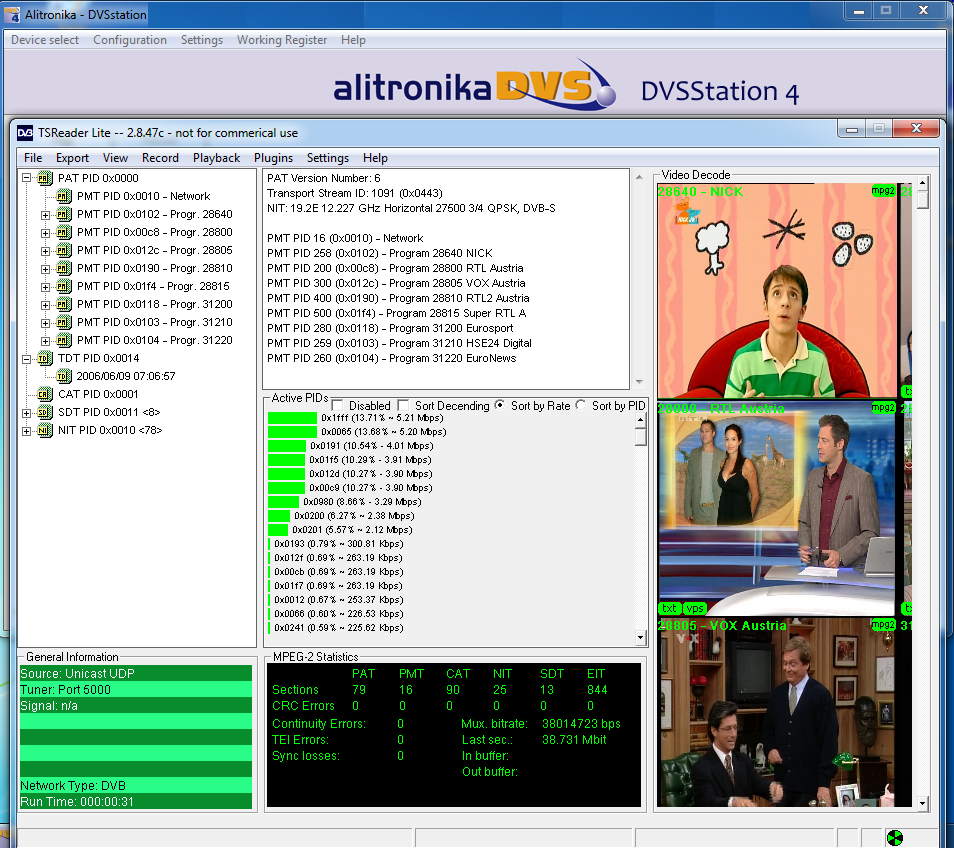Open the Plugins menu in TSReader

273,158
